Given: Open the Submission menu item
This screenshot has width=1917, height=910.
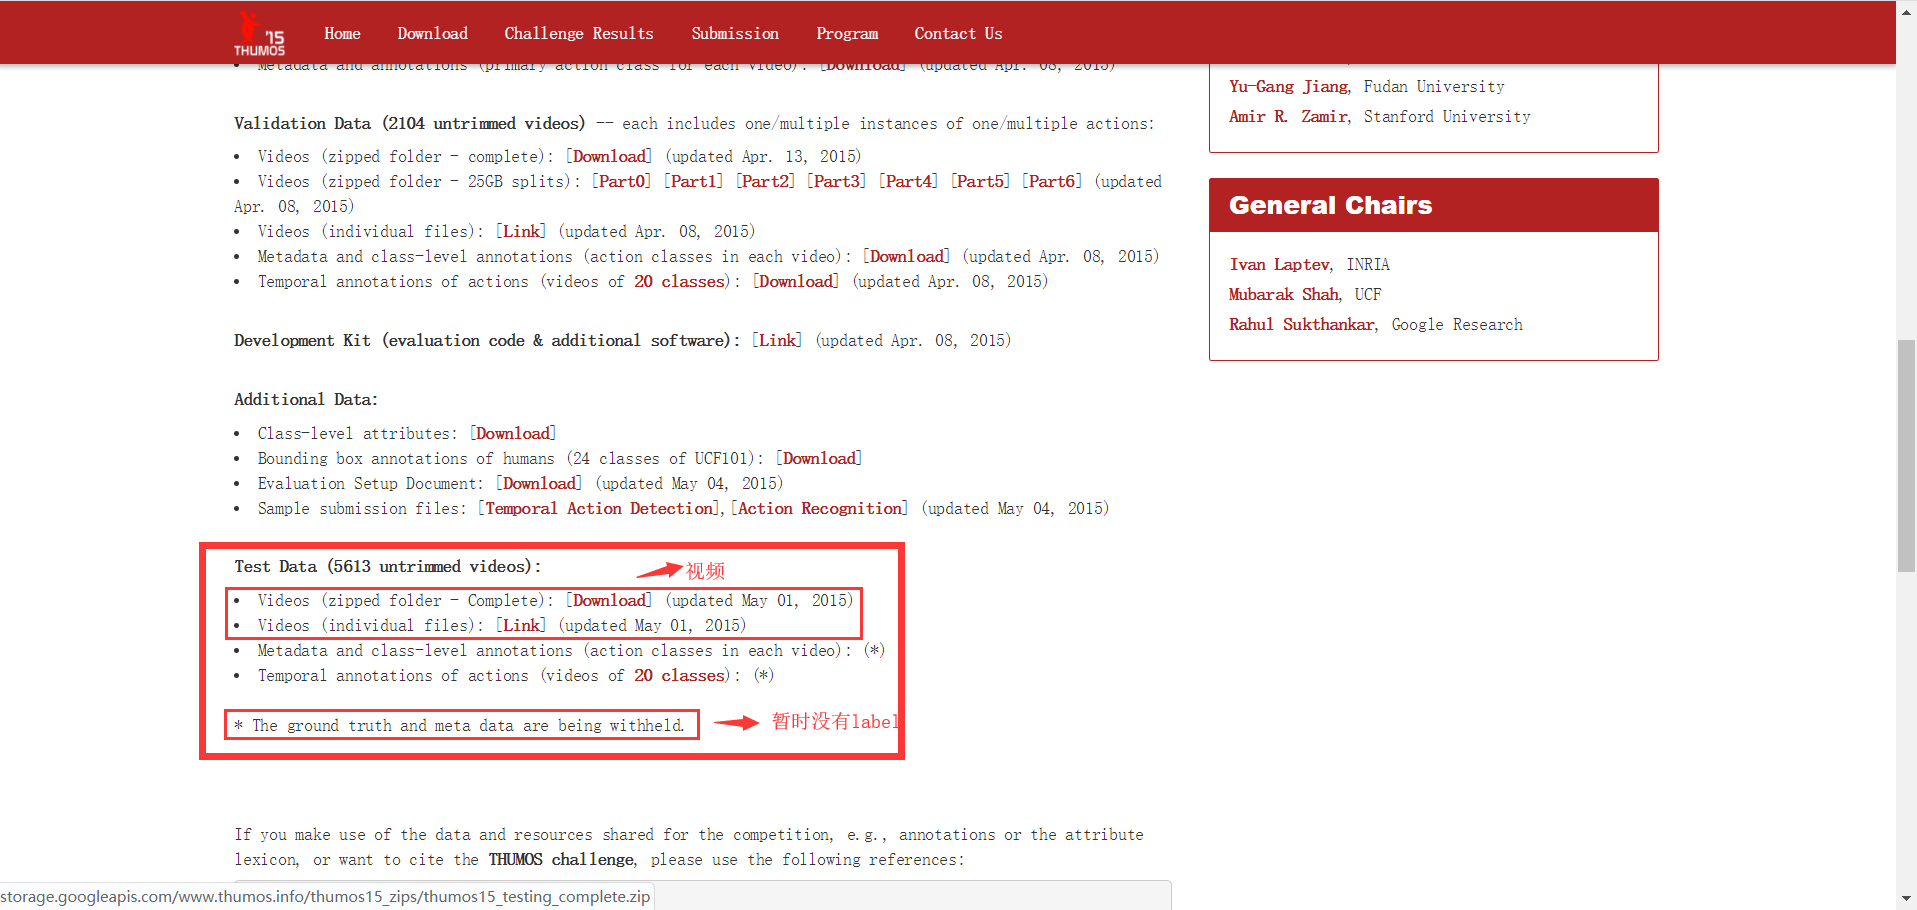Looking at the screenshot, I should [x=735, y=34].
